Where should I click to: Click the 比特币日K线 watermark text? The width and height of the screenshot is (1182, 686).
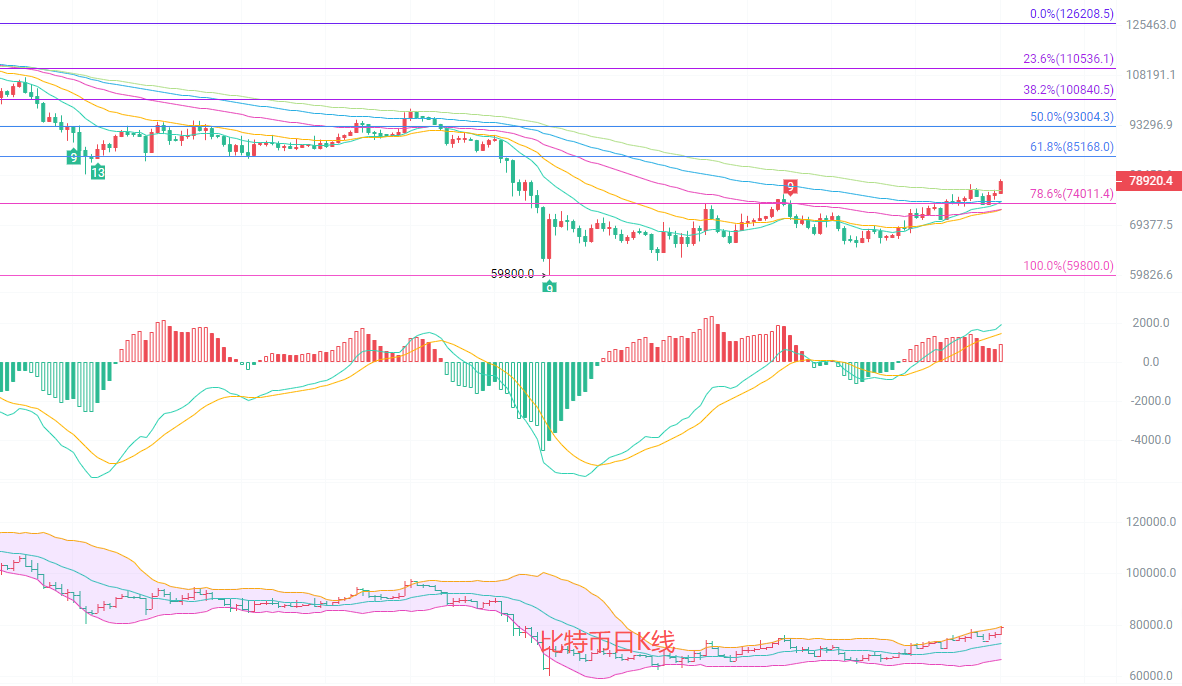(x=607, y=642)
